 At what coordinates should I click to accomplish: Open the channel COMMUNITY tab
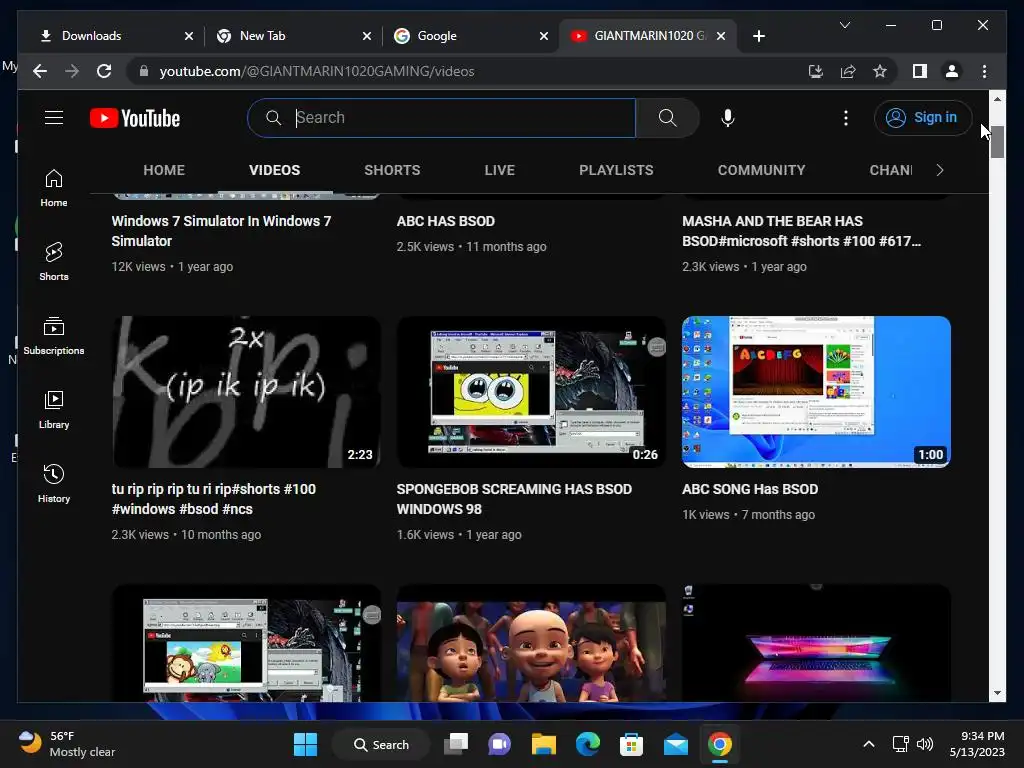(x=761, y=170)
